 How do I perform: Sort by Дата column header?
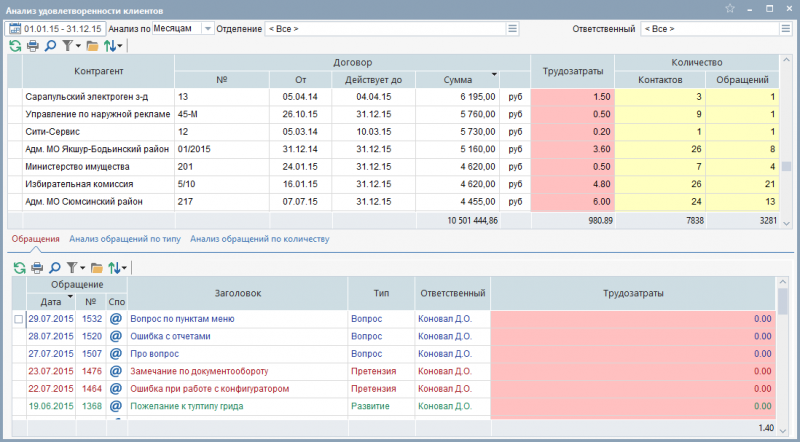51,302
